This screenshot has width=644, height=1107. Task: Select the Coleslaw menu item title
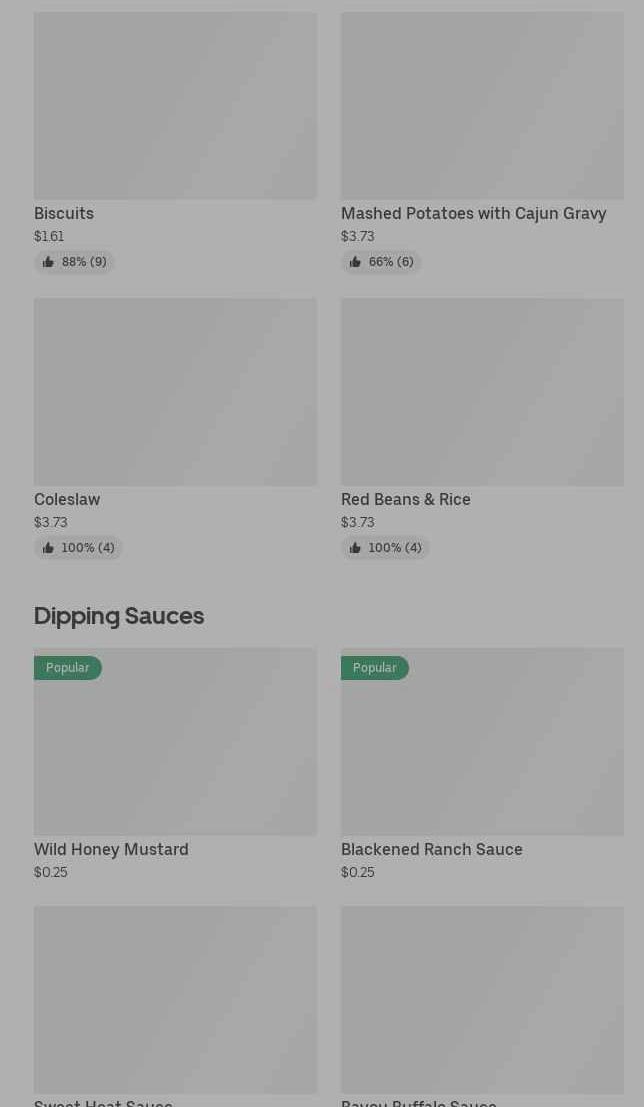pos(67,499)
